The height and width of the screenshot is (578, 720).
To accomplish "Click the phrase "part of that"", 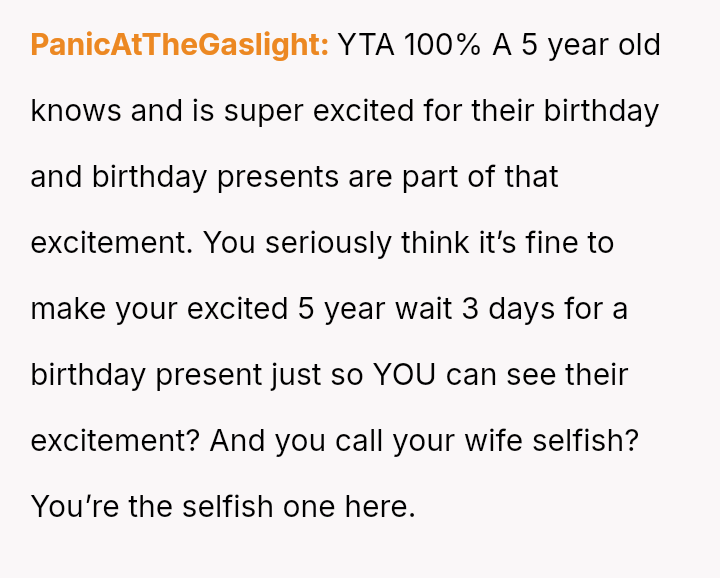I will pos(484,177).
